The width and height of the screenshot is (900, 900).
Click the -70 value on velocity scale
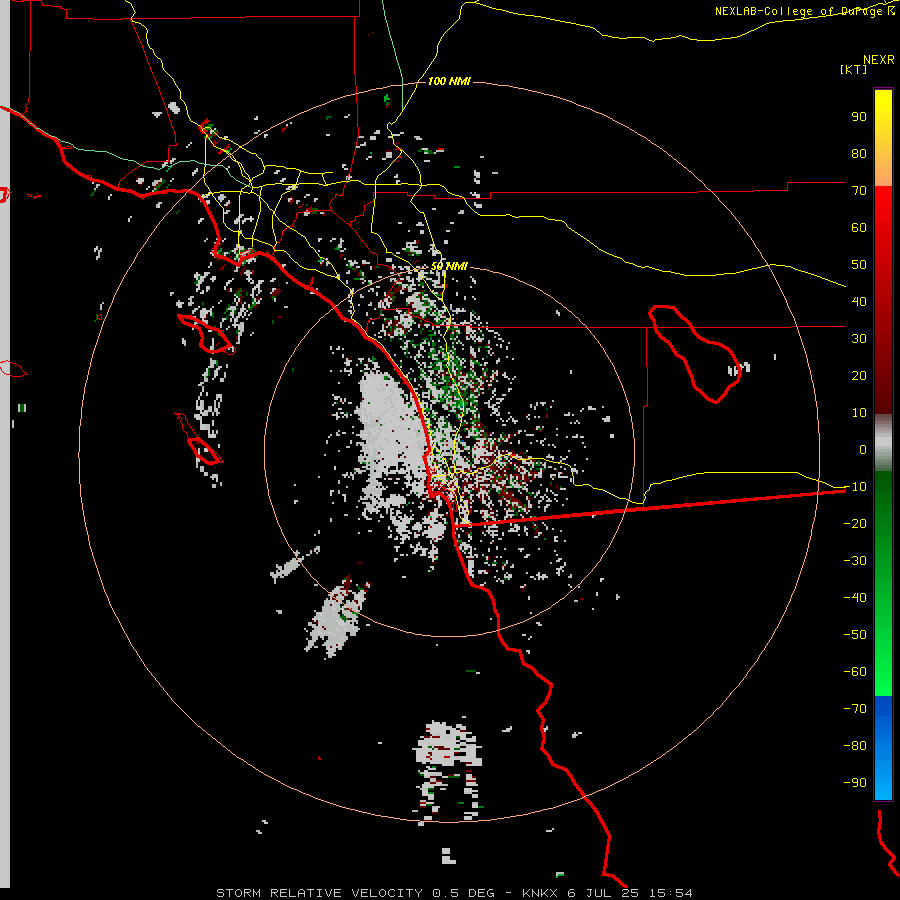click(855, 708)
